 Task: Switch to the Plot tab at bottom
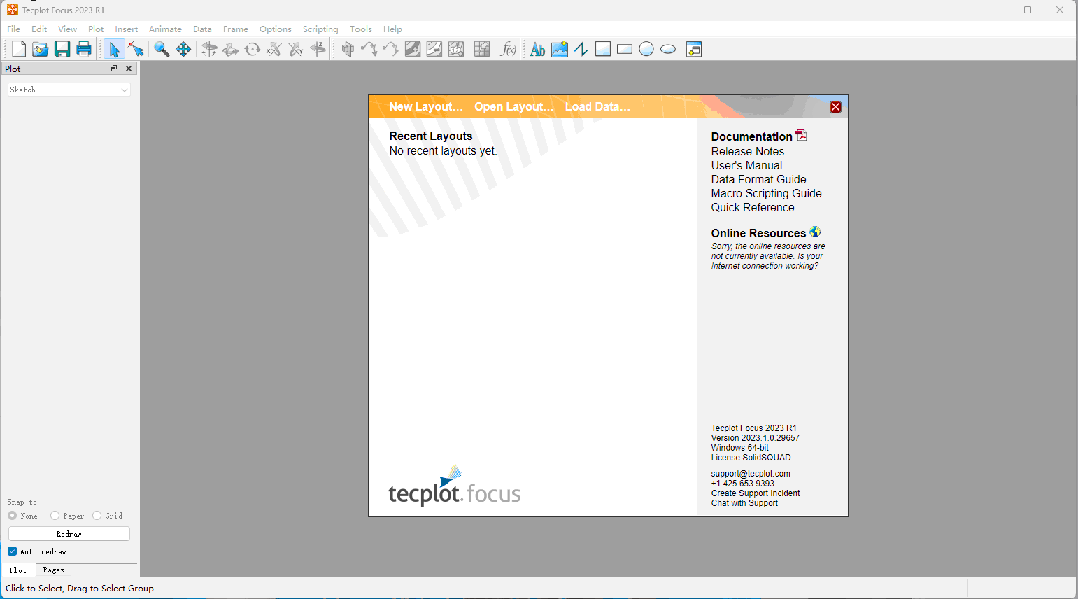pyautogui.click(x=18, y=570)
